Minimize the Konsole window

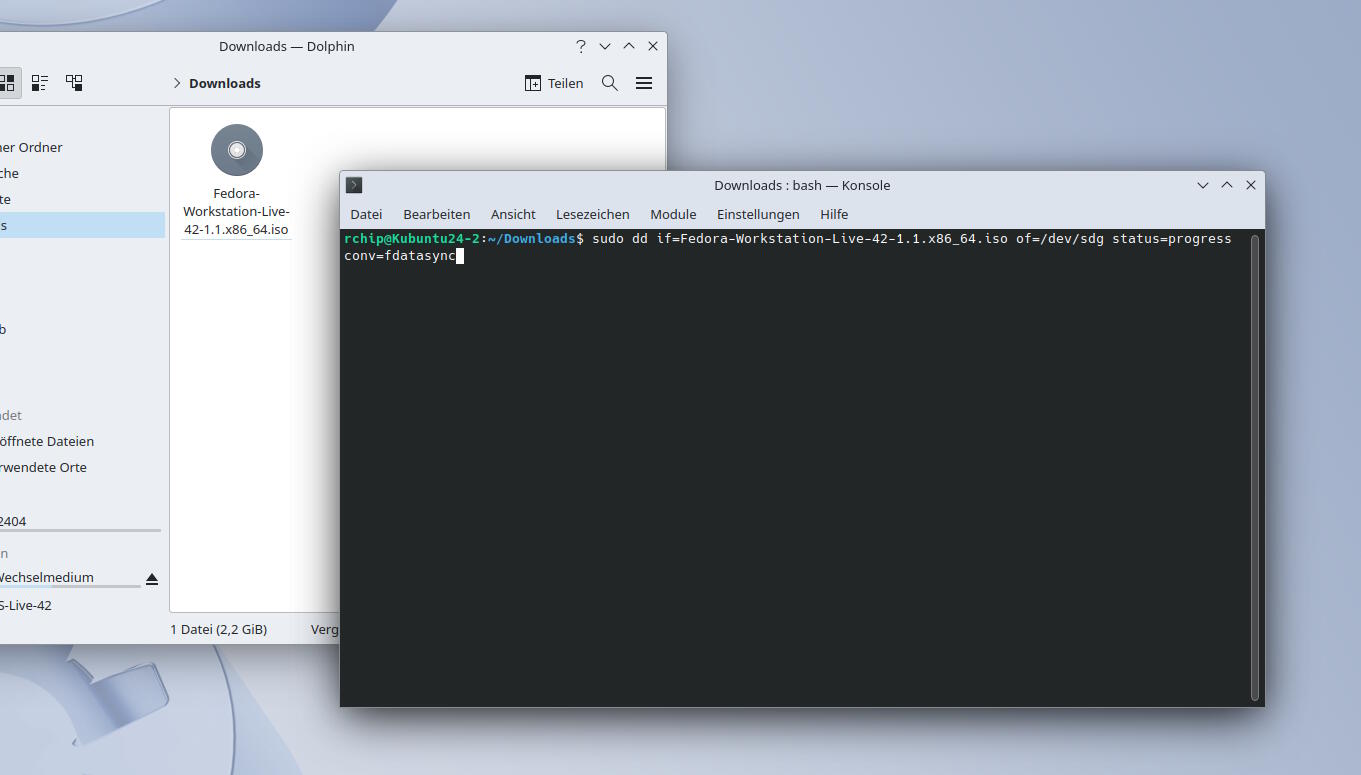[1203, 185]
